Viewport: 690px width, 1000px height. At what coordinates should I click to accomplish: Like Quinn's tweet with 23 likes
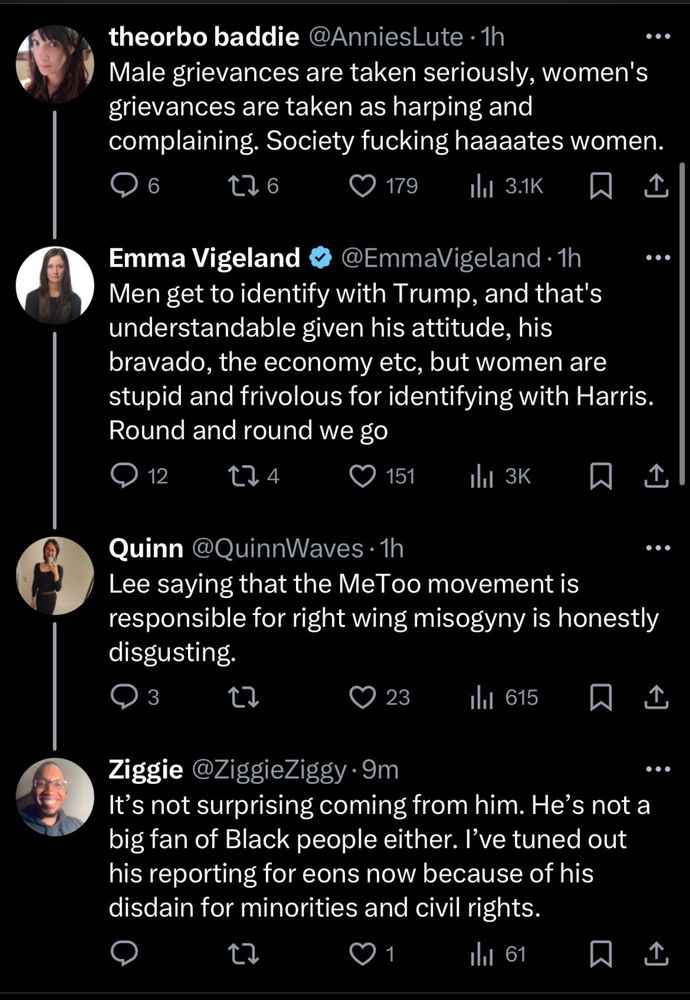pos(363,697)
